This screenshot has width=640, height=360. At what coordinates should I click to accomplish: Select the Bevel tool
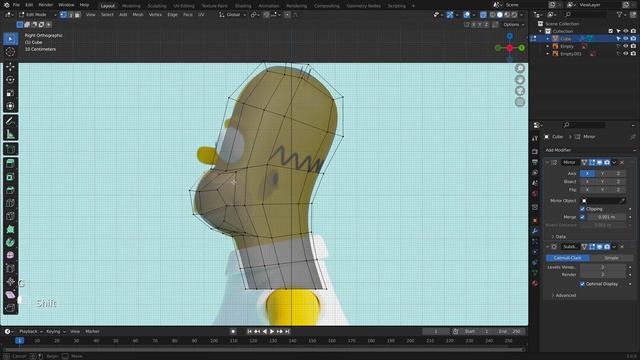point(10,190)
